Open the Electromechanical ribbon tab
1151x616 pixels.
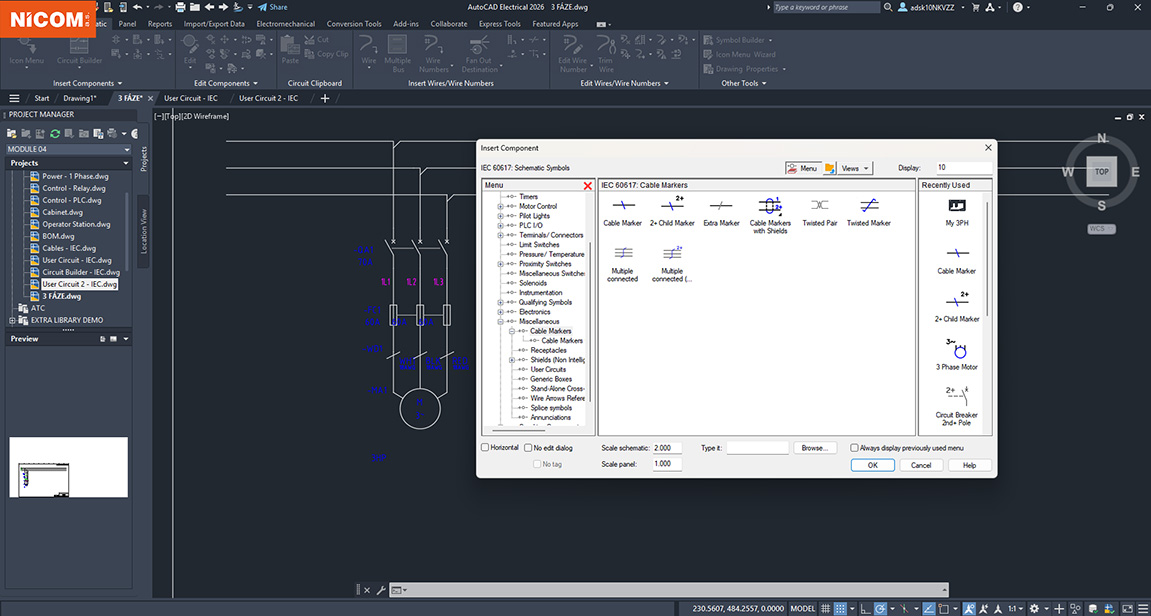pos(285,24)
